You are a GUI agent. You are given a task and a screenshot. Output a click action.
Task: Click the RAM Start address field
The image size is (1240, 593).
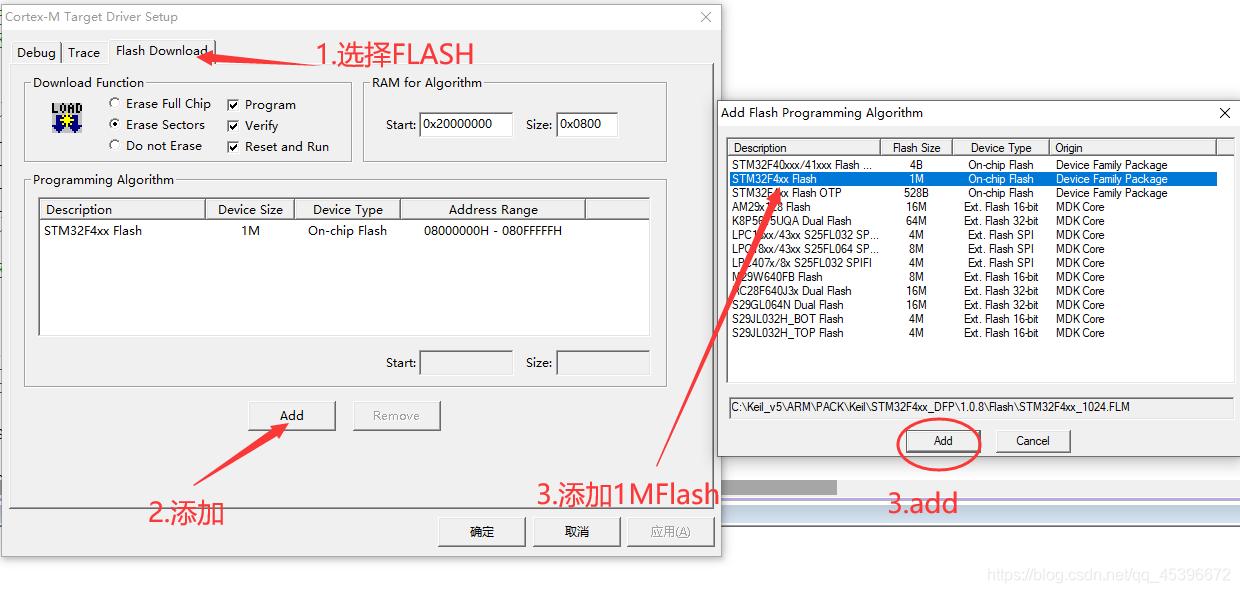click(x=466, y=124)
